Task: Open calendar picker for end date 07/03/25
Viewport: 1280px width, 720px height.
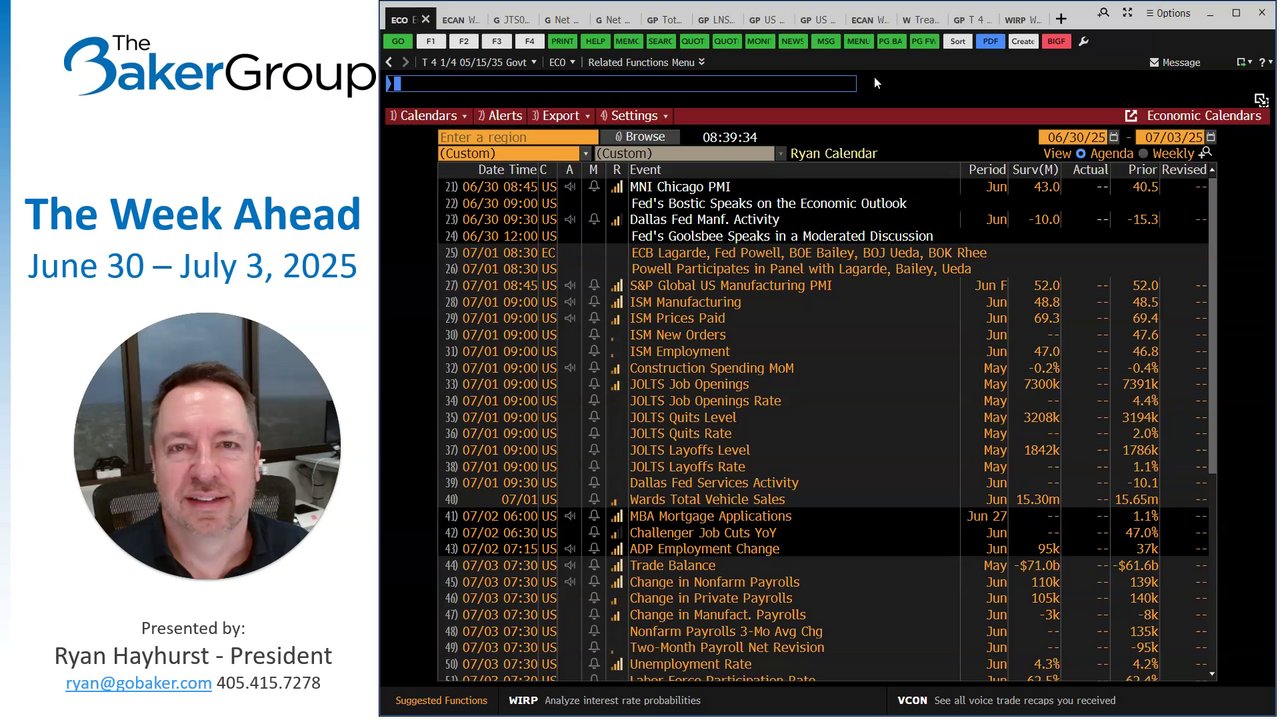Action: coord(1211,137)
